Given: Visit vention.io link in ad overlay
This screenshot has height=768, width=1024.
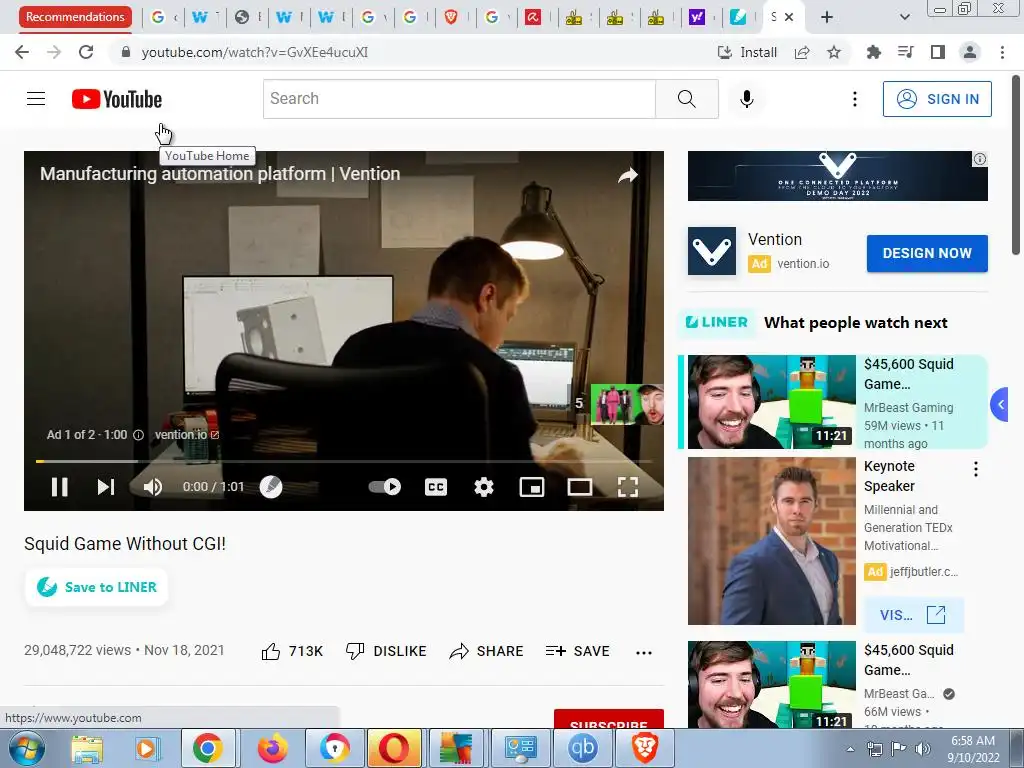Looking at the screenshot, I should tap(187, 434).
